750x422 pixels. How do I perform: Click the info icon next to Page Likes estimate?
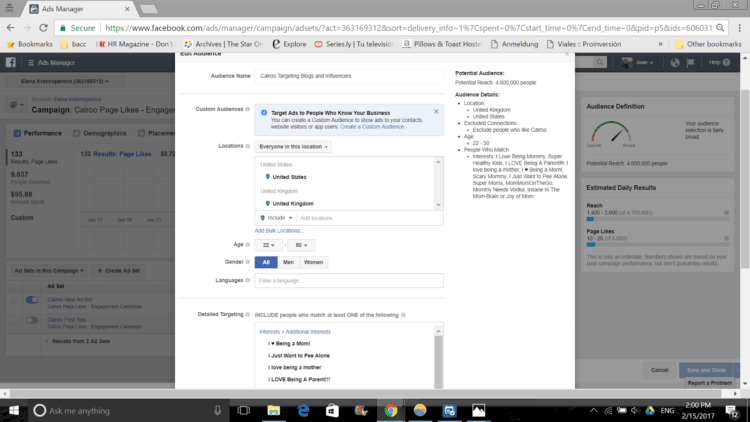(726, 238)
